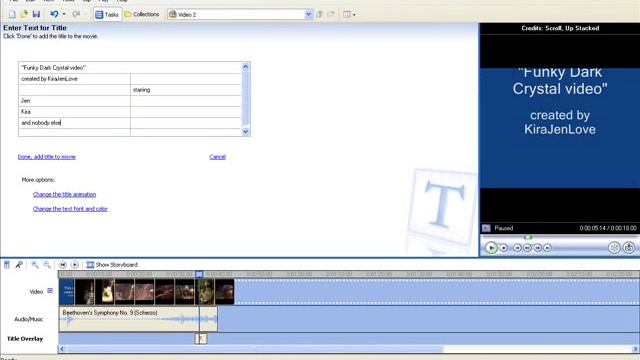
Task: Undo the last action
Action: (53, 14)
